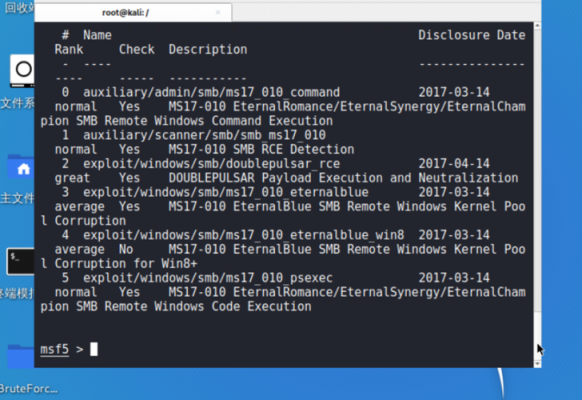Click 'DOUBLEPULSAR Payload Execution and Neutralization' text
Image resolution: width=582 pixels, height=400 pixels.
(343, 178)
